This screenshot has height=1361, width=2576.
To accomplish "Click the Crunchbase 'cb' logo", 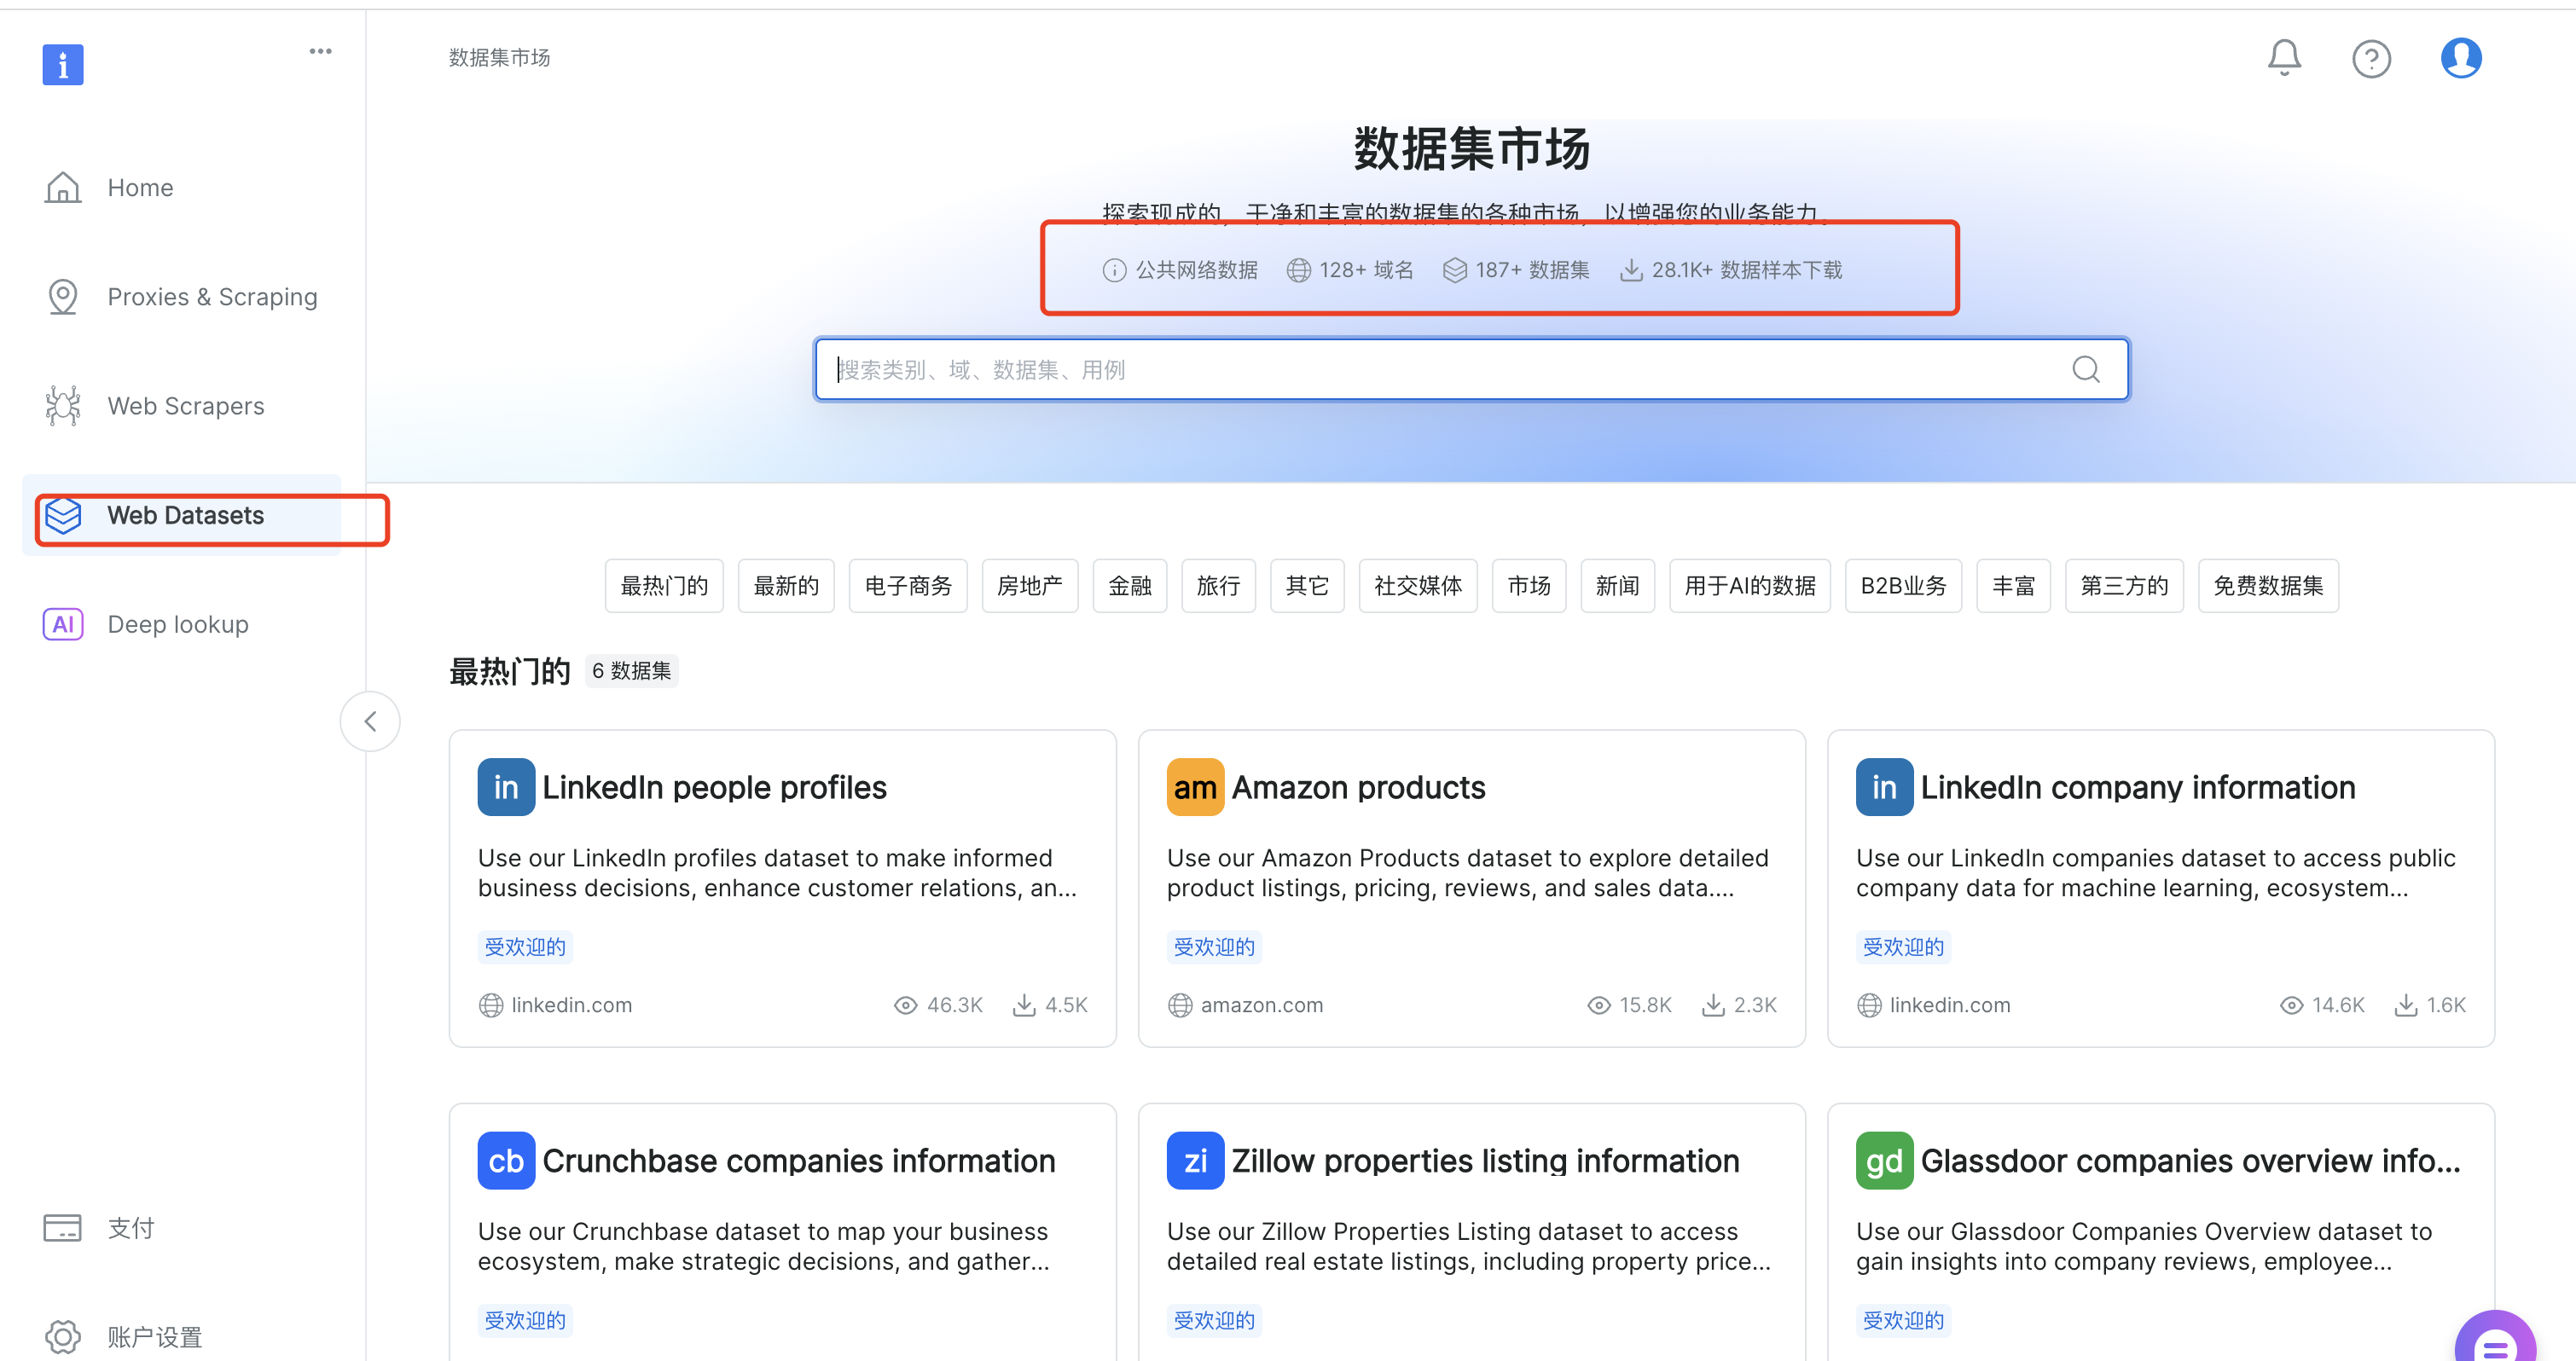I will click(506, 1160).
